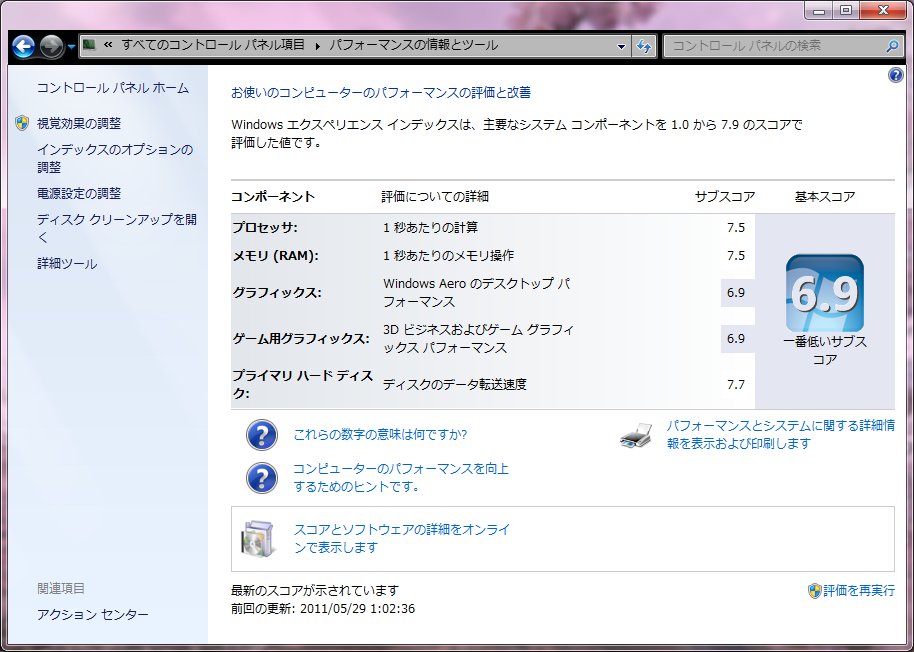Click the refresh icon beside address bar
This screenshot has height=652, width=914.
(x=645, y=46)
